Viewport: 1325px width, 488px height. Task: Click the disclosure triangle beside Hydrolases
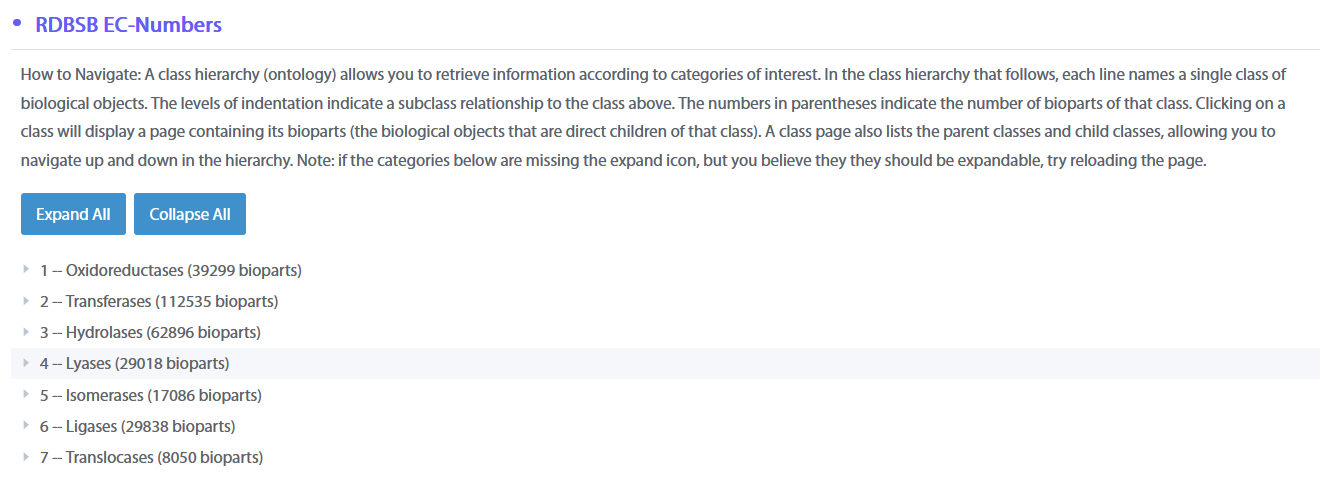point(25,332)
